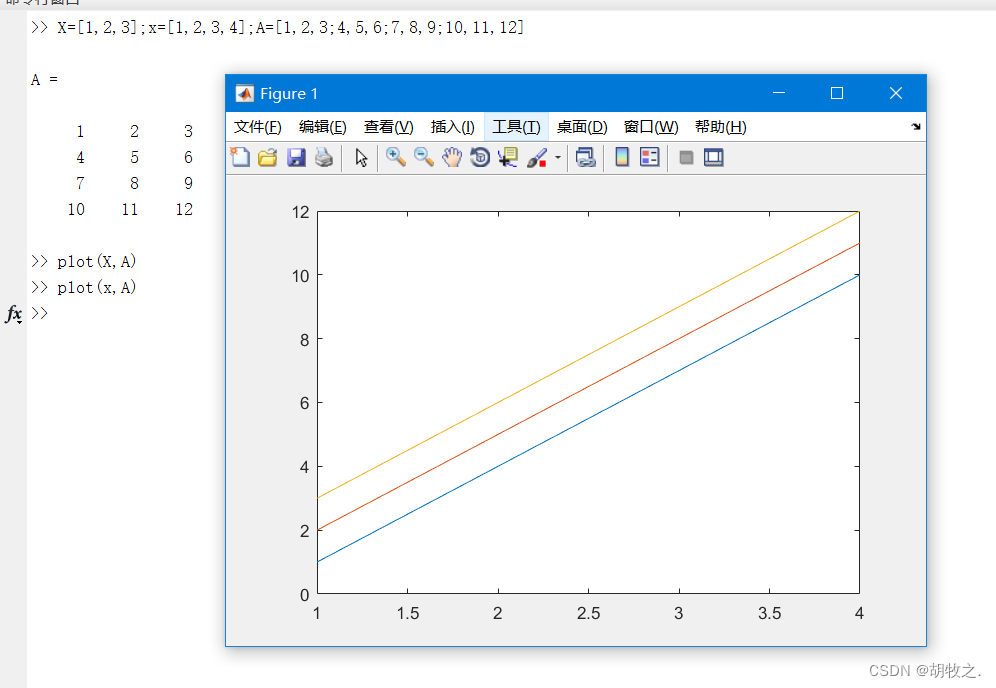Click the Show Plot Tools icon
The height and width of the screenshot is (688, 996).
(x=714, y=157)
